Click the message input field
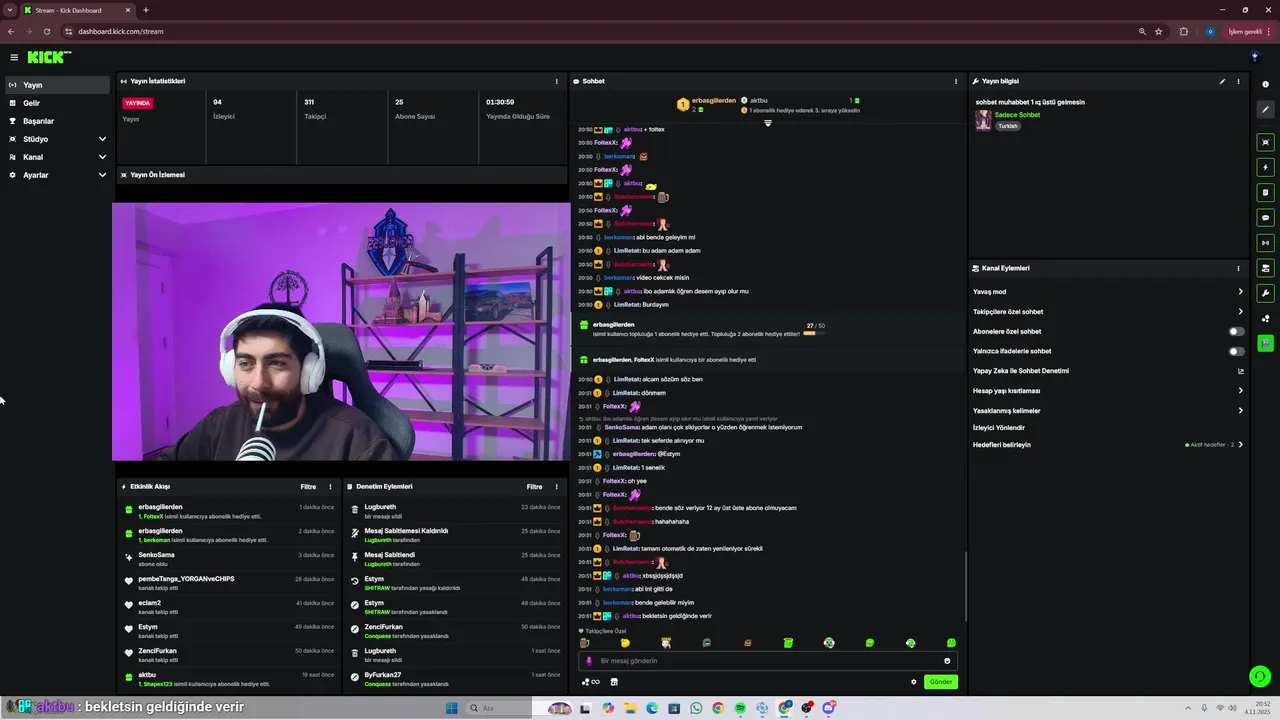Screen dimensions: 1280x720 768,661
